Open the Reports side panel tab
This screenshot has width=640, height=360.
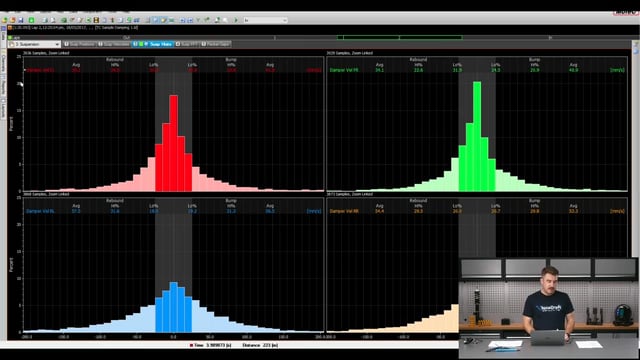click(3, 86)
